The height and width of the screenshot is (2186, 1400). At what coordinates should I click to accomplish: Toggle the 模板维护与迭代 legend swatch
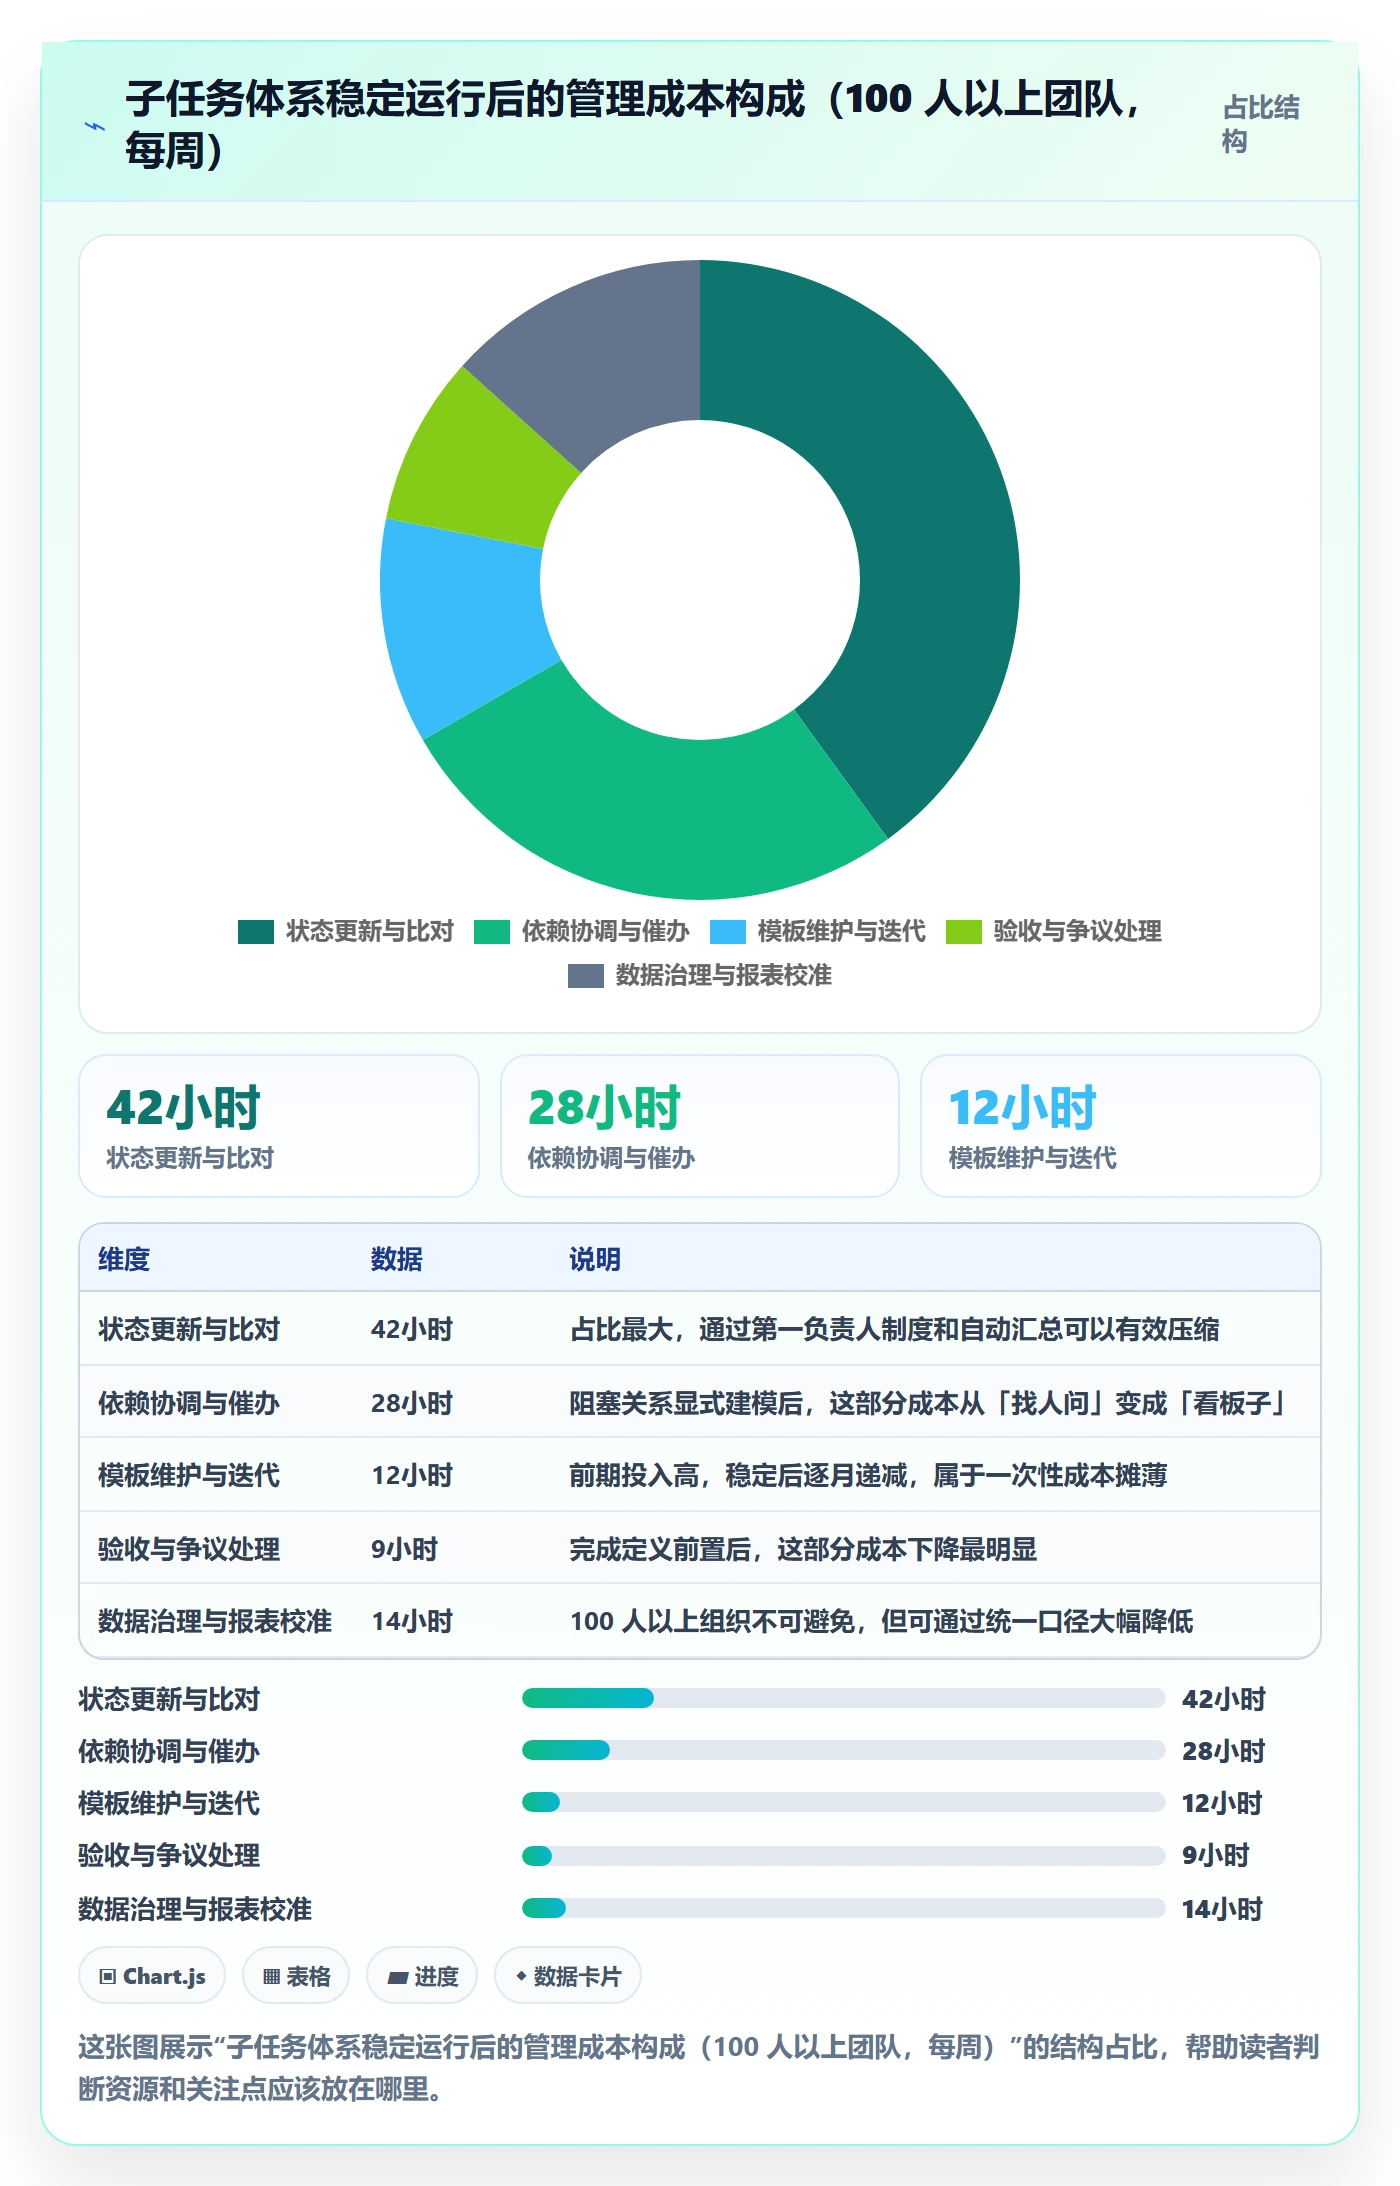pyautogui.click(x=728, y=932)
